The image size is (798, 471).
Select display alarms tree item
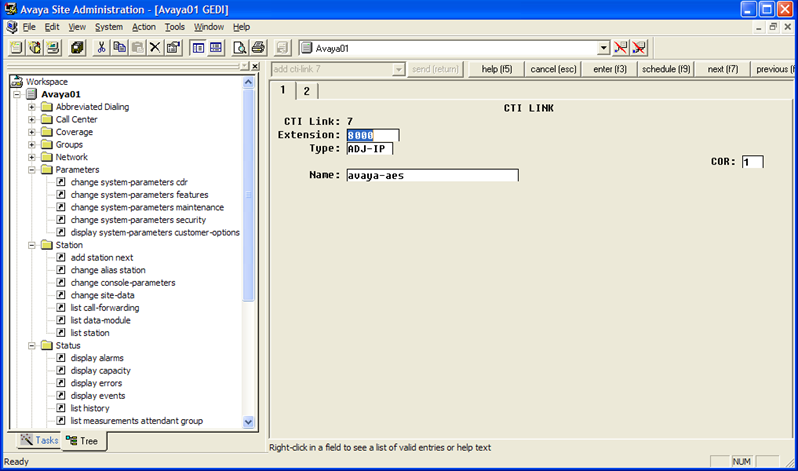(97, 358)
